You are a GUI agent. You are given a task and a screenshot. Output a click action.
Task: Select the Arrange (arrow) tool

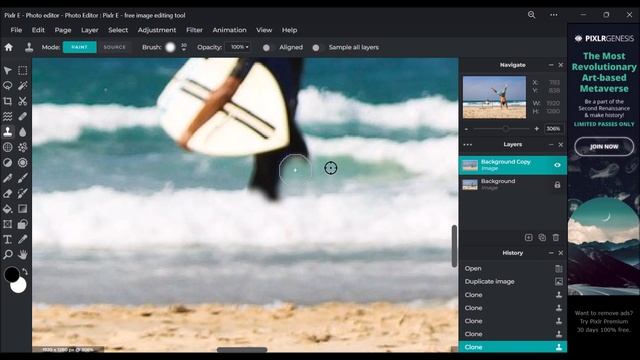tap(7, 70)
